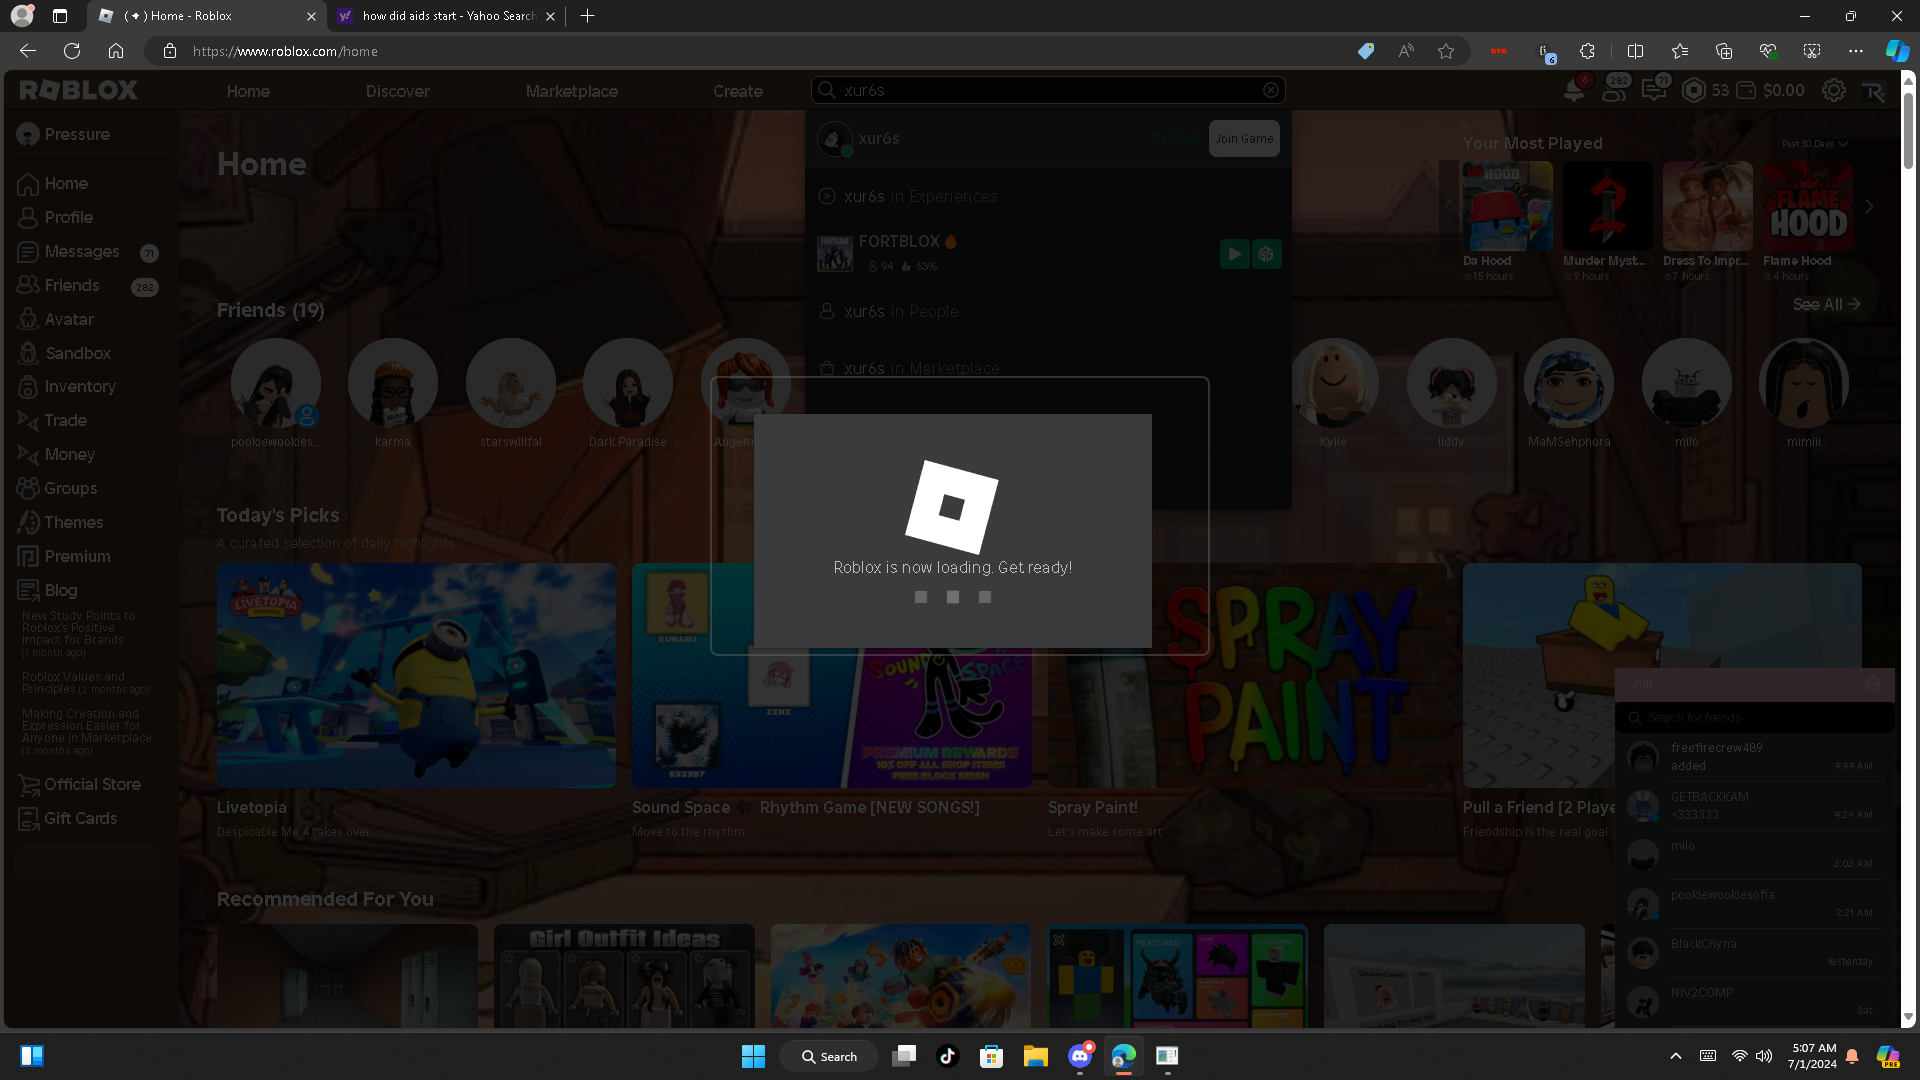Open a new browser tab
1920x1080 pixels.
tap(588, 16)
